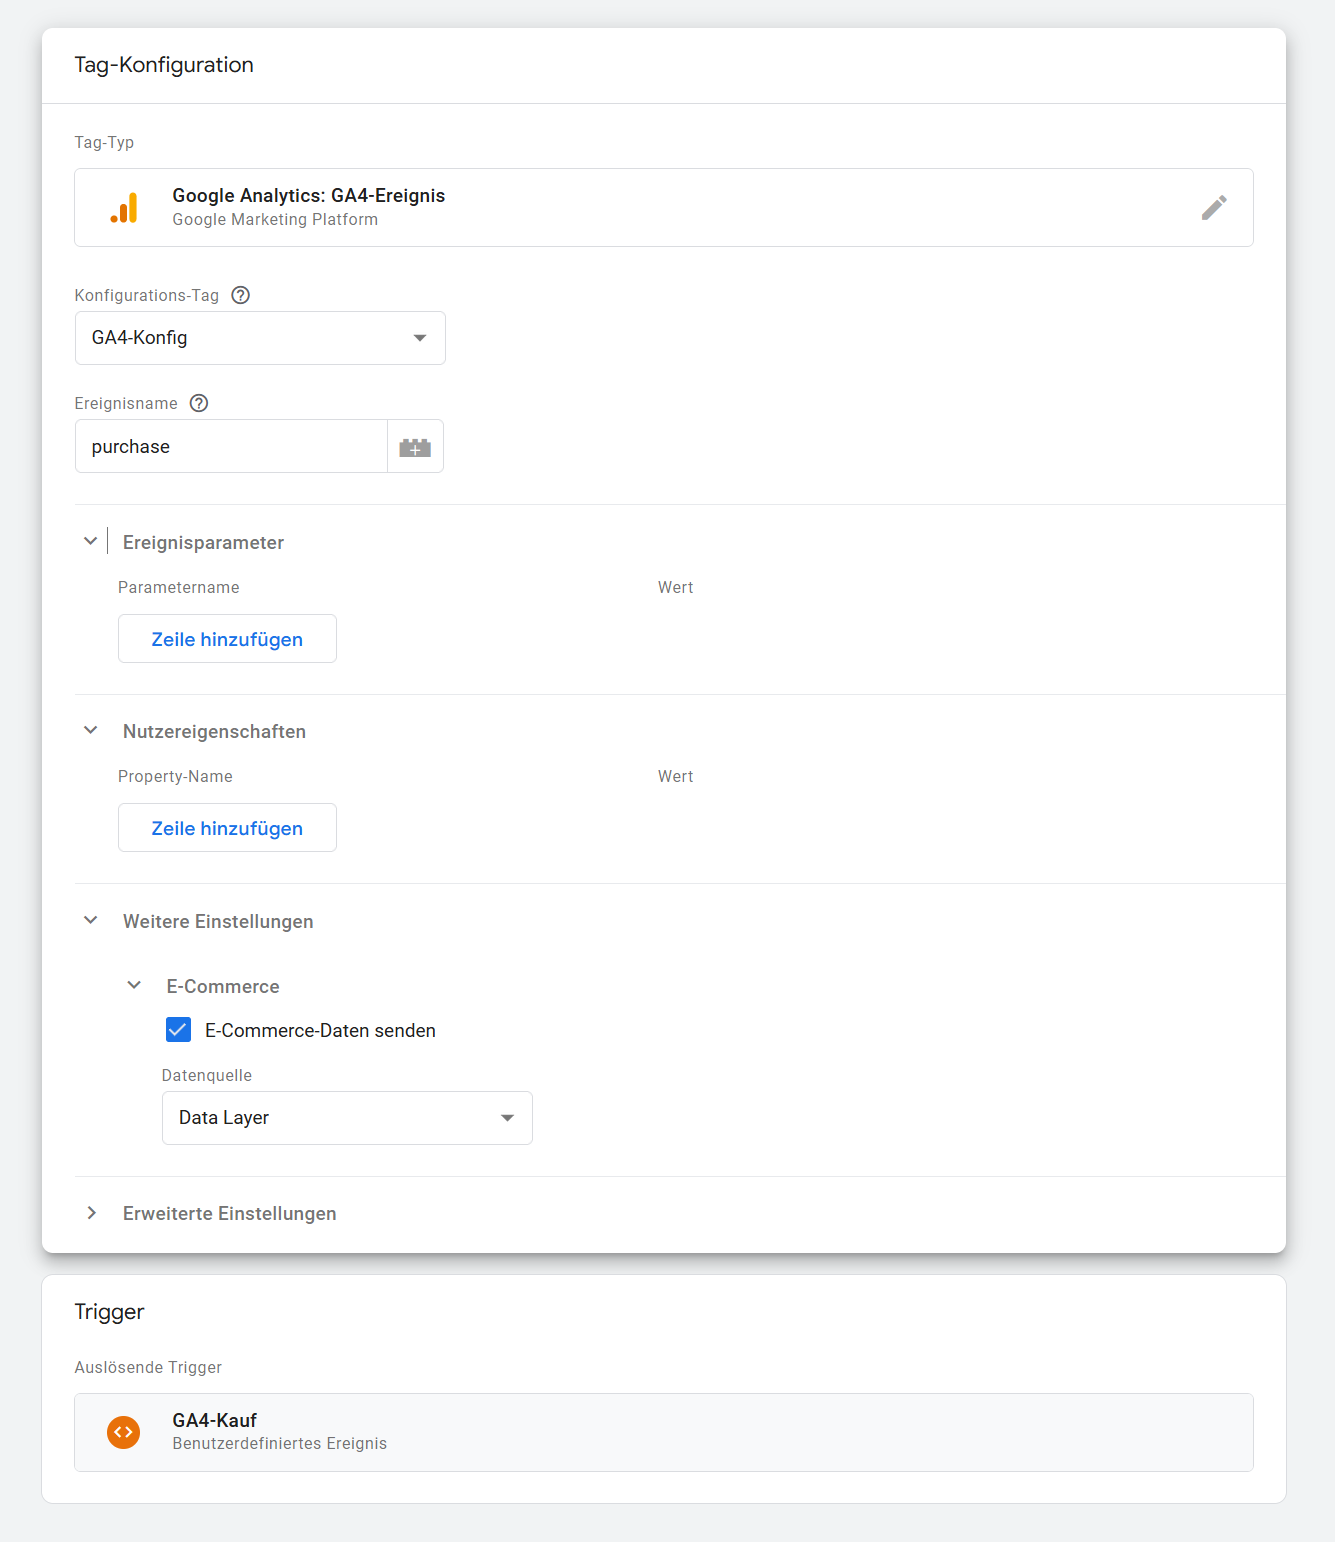This screenshot has height=1542, width=1335.
Task: Click the Datenquelle label
Action: (x=207, y=1076)
